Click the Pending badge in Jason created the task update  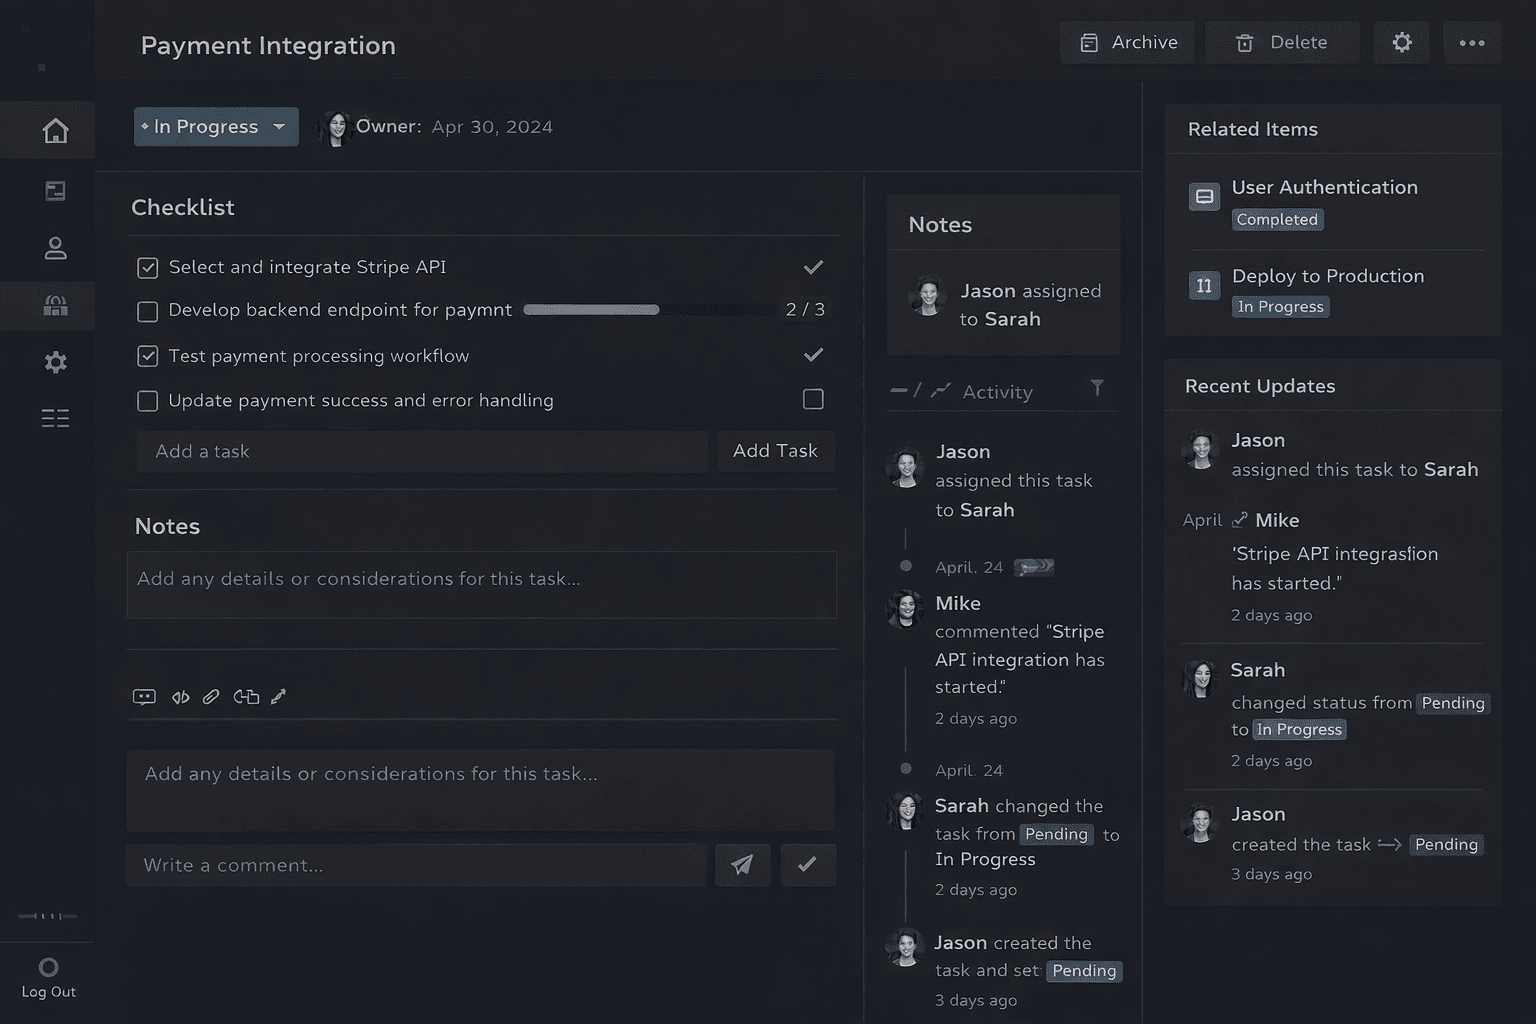click(1446, 844)
